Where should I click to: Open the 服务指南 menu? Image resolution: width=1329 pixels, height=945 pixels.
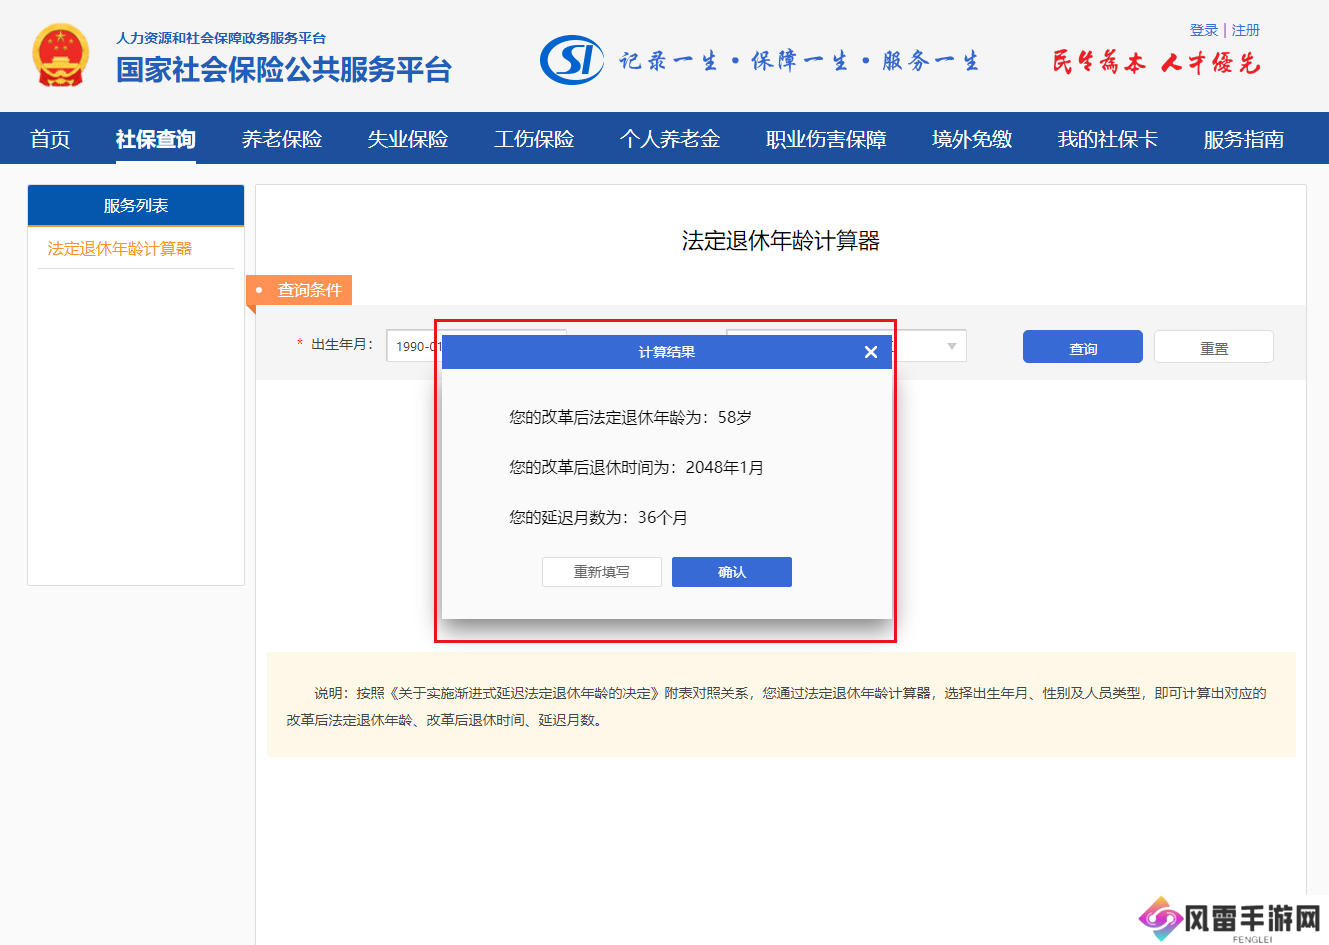pos(1243,139)
